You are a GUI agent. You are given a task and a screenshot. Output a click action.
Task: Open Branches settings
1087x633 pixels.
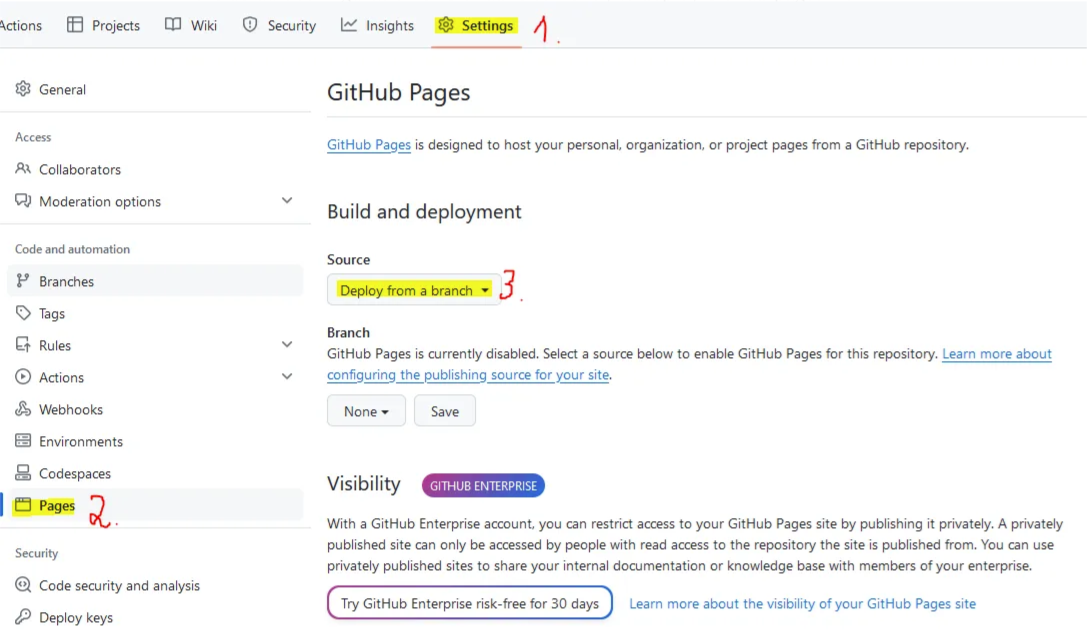pyautogui.click(x=67, y=281)
